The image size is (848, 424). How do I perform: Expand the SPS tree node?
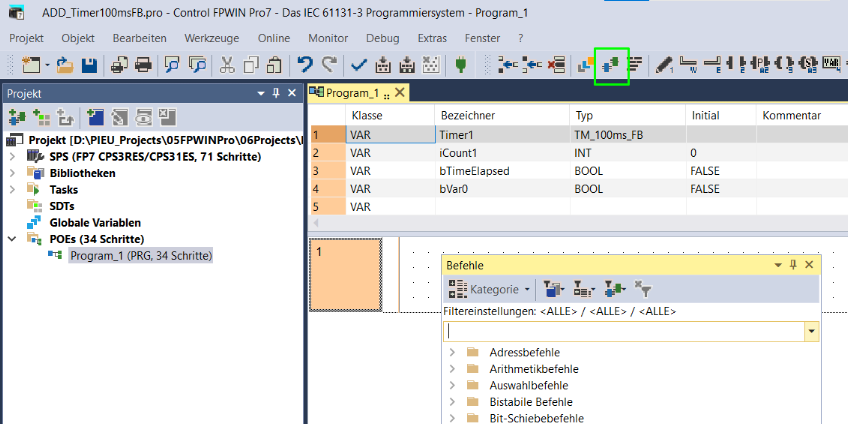click(x=12, y=157)
